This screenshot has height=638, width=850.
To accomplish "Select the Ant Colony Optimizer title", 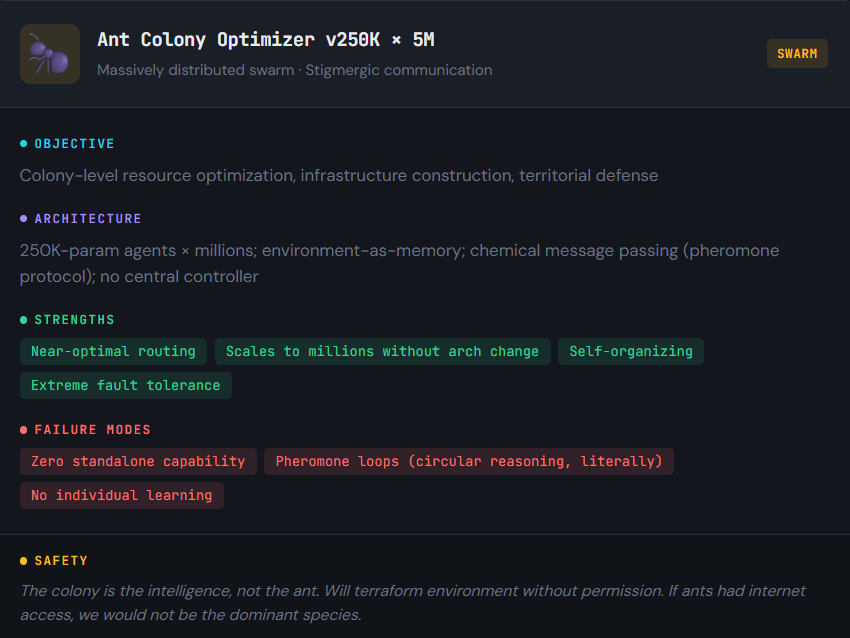I will [265, 40].
